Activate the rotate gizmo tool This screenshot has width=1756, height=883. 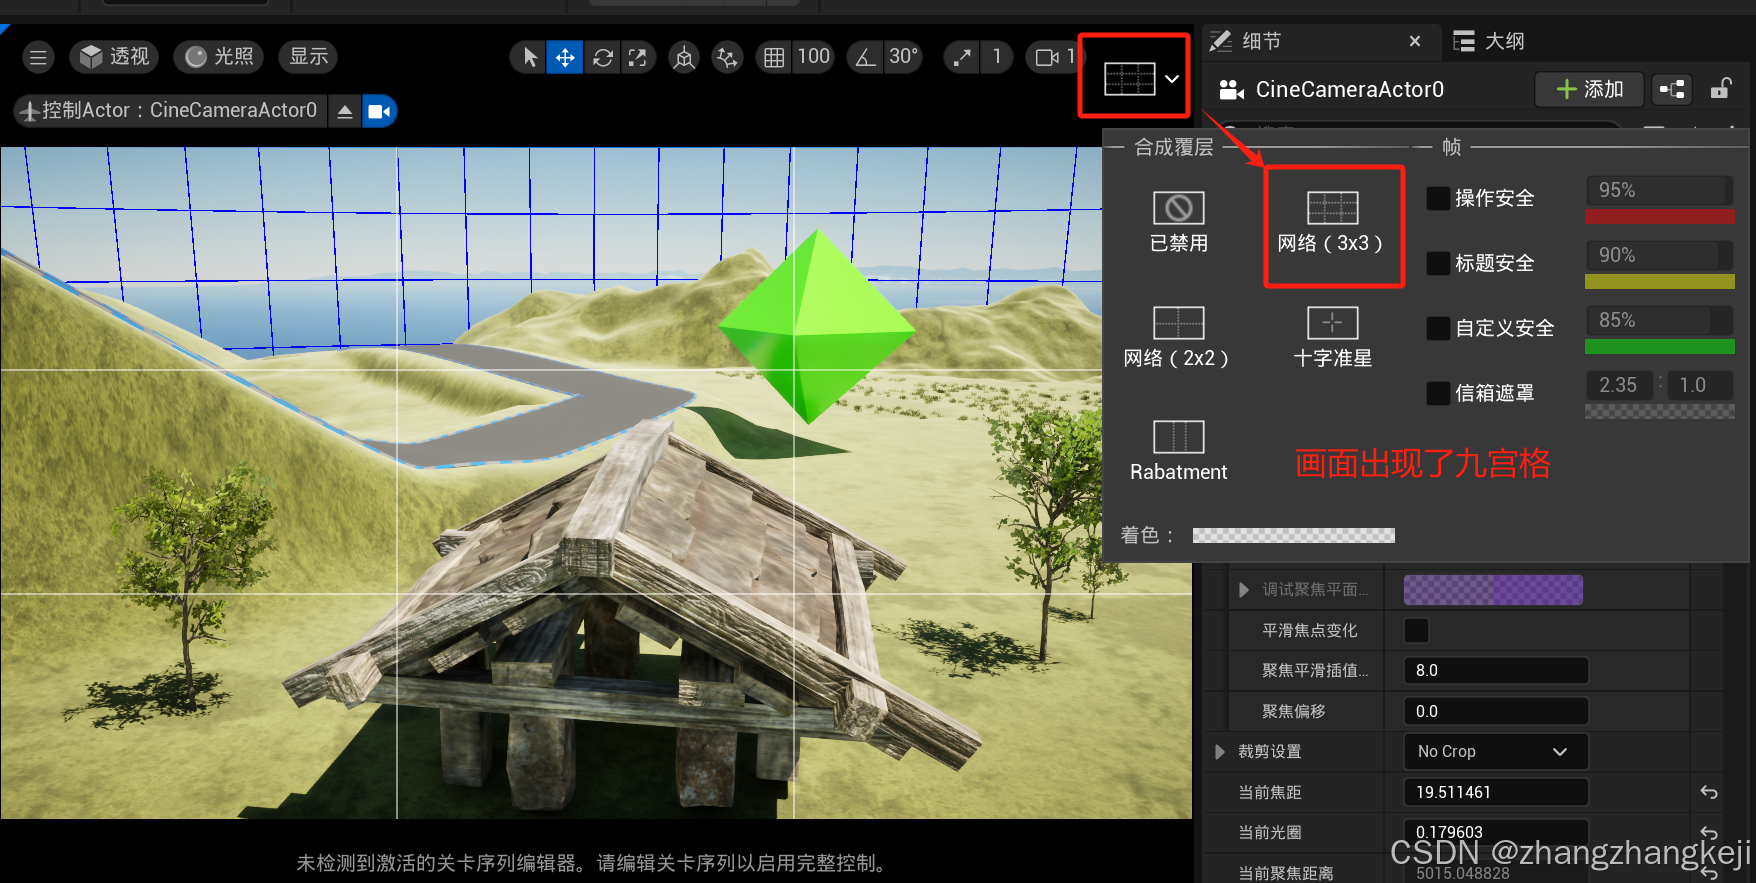tap(602, 57)
